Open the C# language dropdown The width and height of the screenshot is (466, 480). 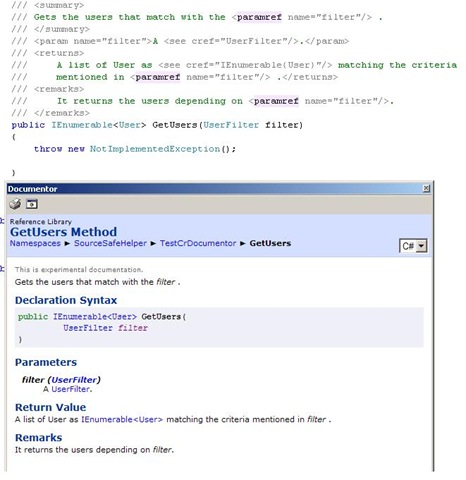tap(413, 246)
